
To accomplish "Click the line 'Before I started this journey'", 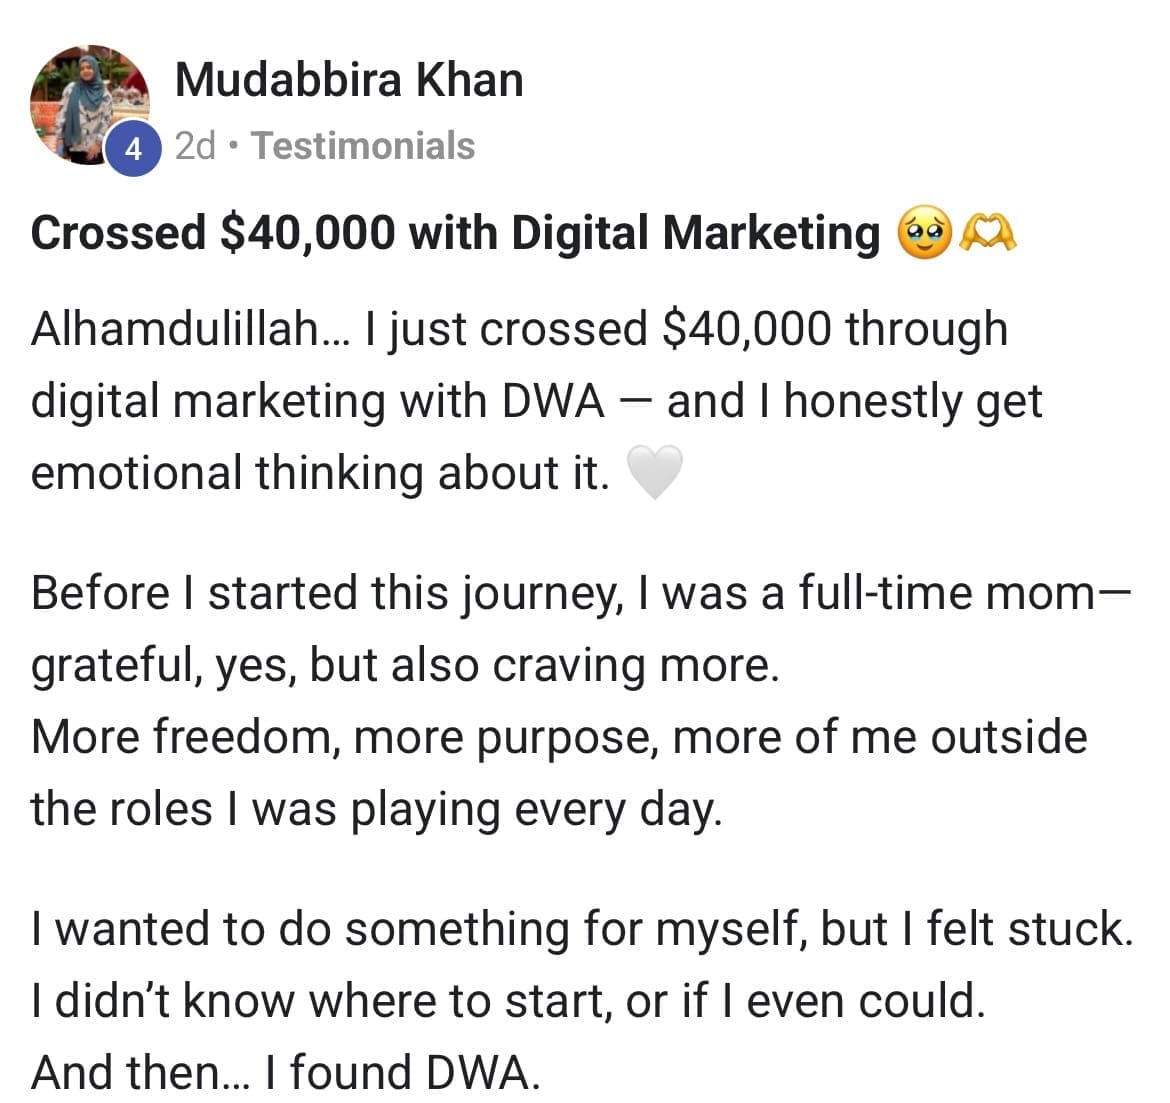I will pyautogui.click(x=580, y=593).
